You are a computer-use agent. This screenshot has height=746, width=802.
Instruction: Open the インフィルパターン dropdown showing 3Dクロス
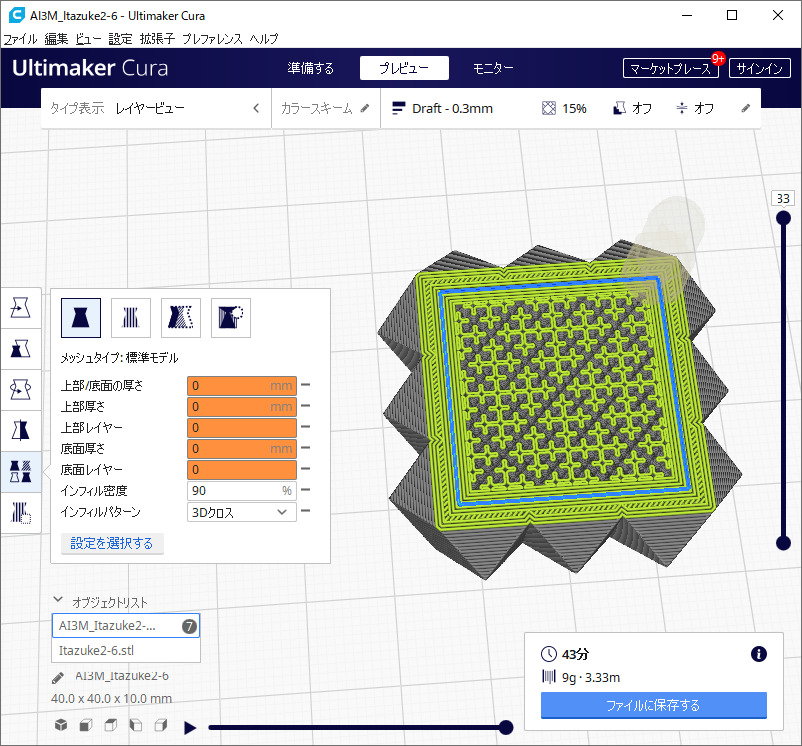click(x=242, y=512)
